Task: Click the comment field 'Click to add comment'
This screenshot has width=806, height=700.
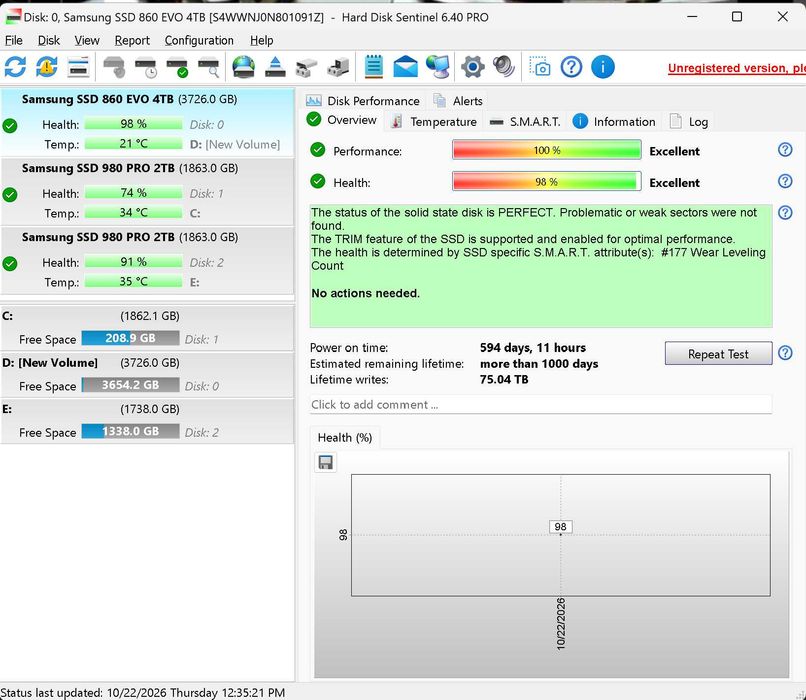Action: pos(540,404)
